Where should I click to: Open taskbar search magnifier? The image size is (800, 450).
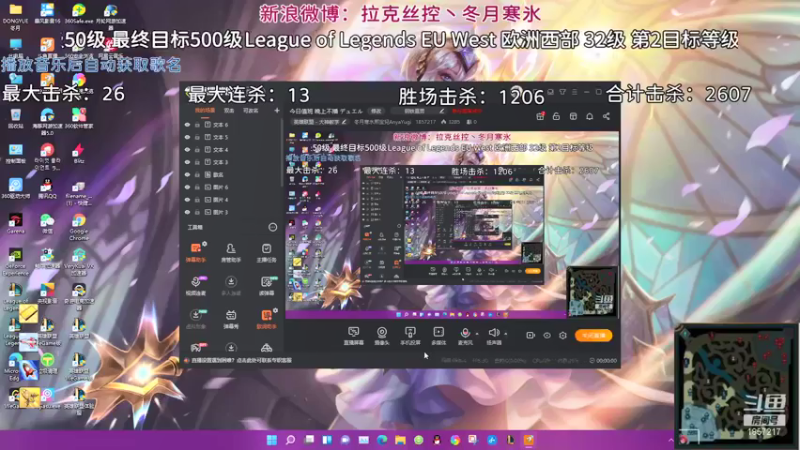pos(290,440)
